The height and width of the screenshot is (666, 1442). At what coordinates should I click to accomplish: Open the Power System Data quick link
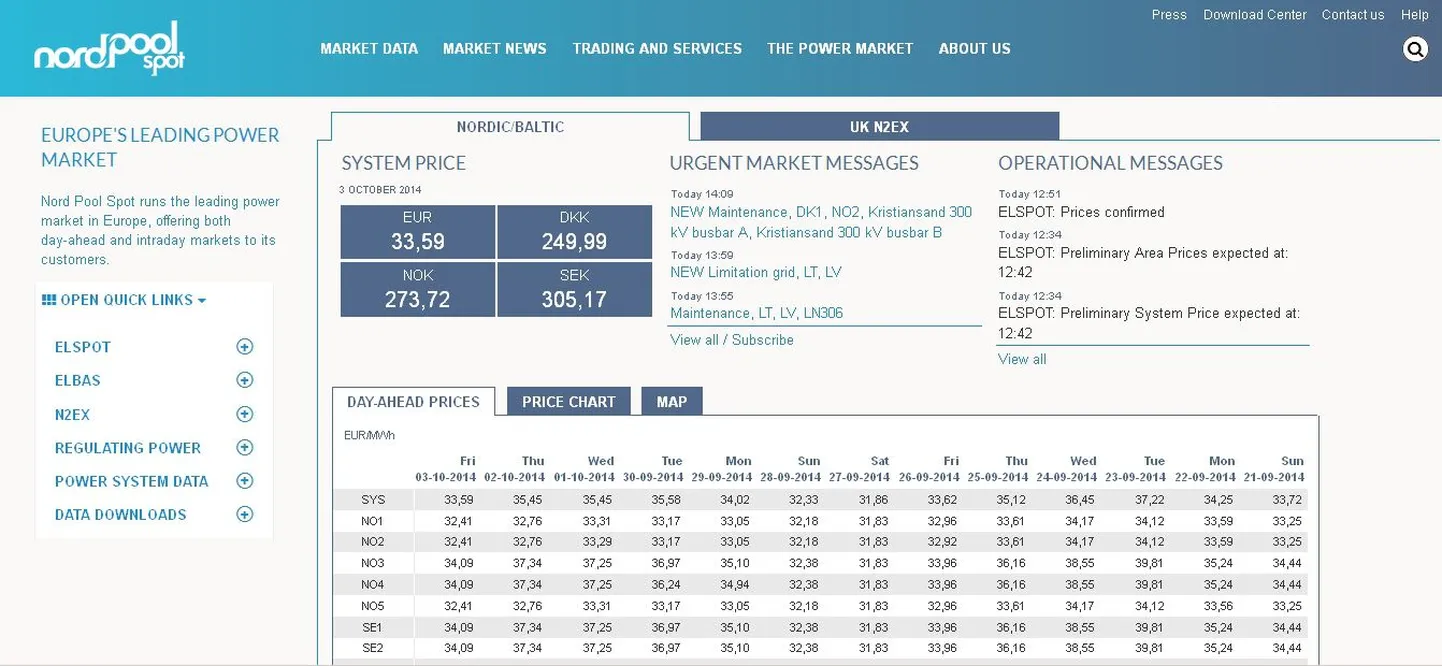[132, 481]
